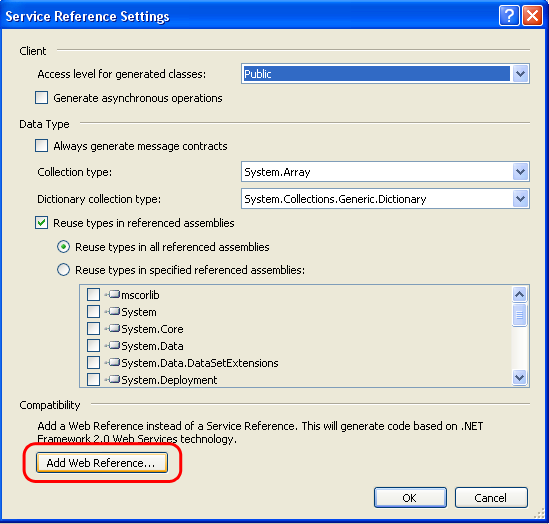Click the help question mark icon
This screenshot has height=524, width=549.
(508, 16)
